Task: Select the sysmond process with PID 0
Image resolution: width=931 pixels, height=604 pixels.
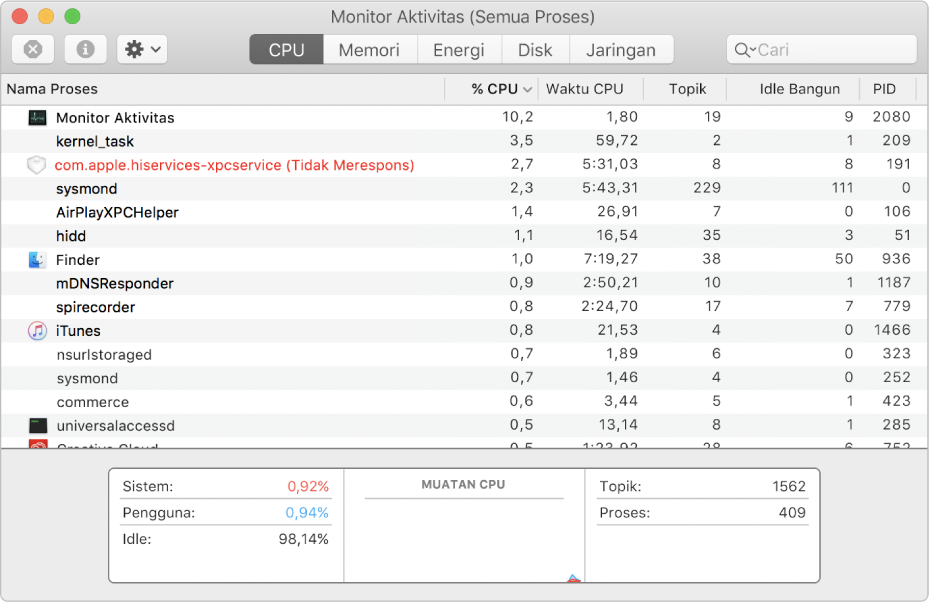Action: click(x=464, y=189)
